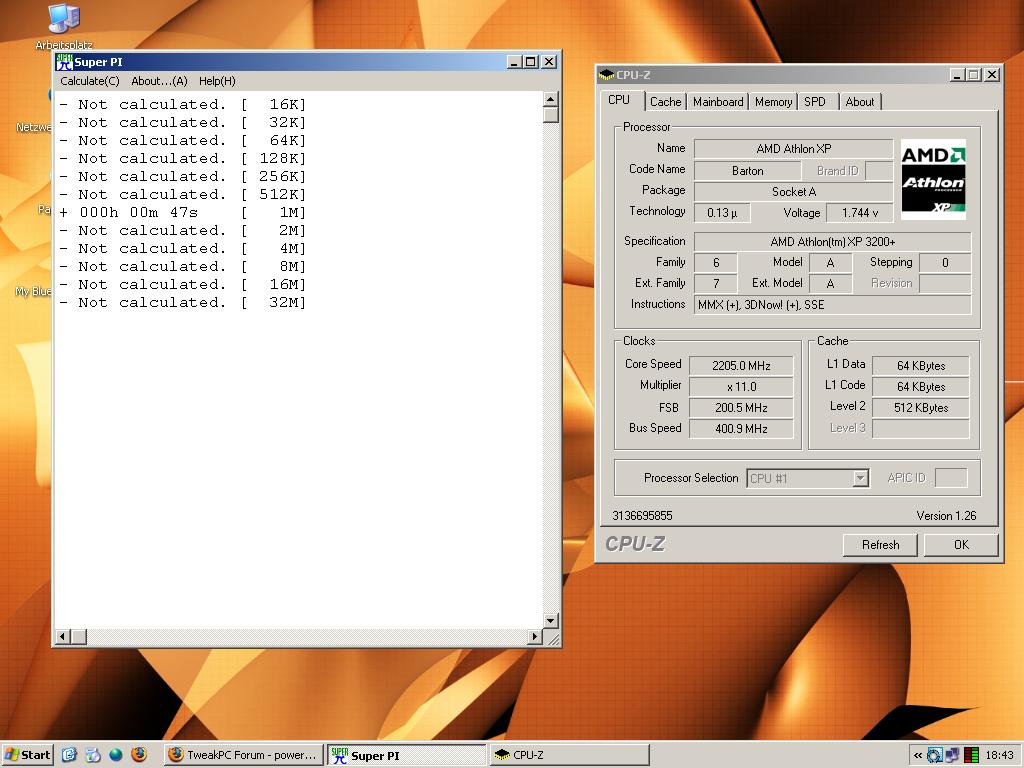The image size is (1024, 768).
Task: Switch to the SPD tab in CPU-Z
Action: pyautogui.click(x=815, y=102)
